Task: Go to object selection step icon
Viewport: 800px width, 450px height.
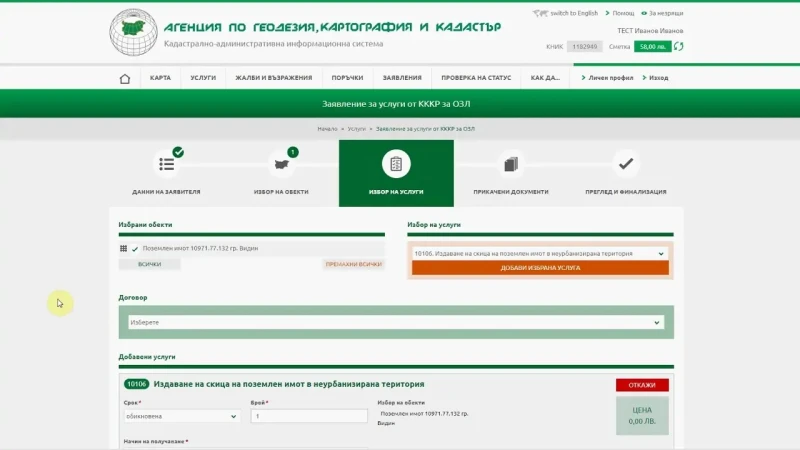Action: pyautogui.click(x=281, y=164)
